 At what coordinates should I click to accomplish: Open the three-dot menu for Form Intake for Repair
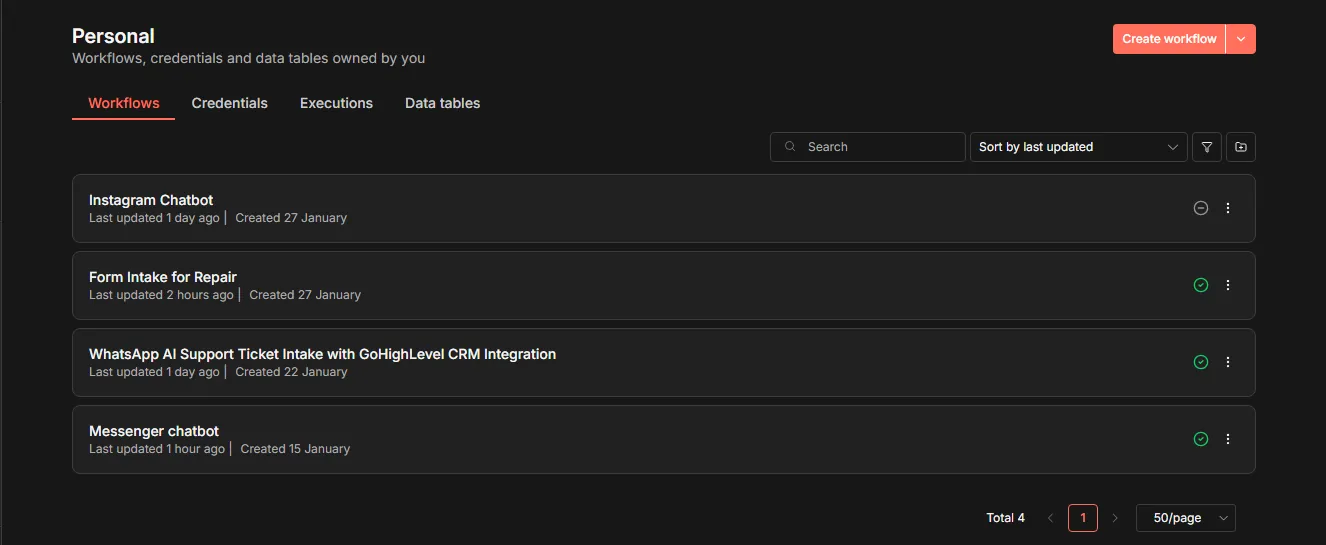pos(1228,285)
